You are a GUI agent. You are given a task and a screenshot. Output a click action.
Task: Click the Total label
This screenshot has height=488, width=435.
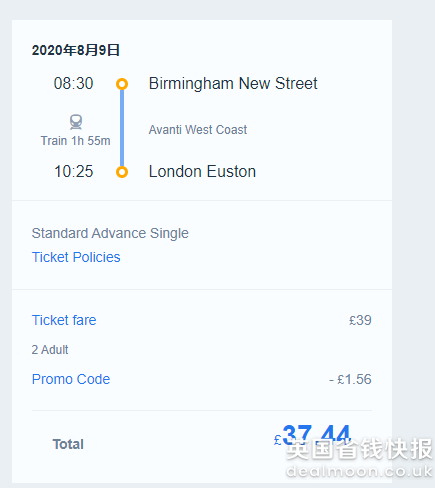coord(68,444)
